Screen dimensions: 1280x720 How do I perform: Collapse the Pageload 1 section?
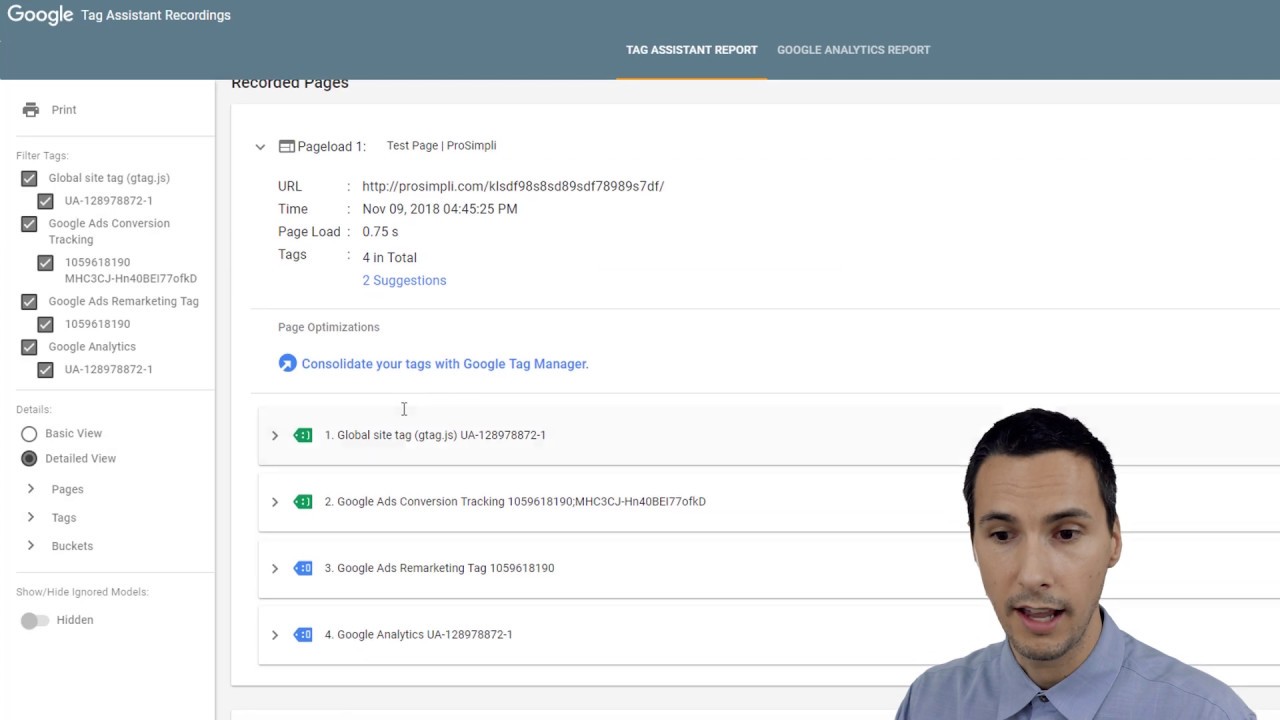coord(260,147)
